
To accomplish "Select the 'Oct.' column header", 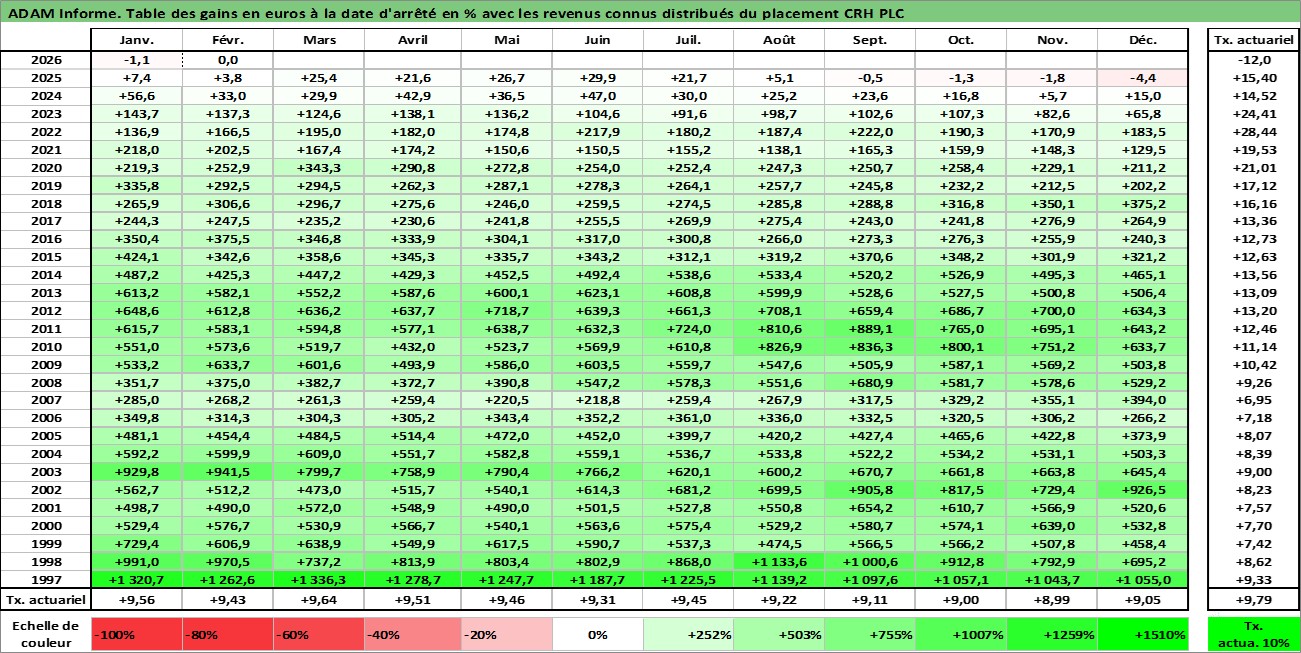I will pyautogui.click(x=961, y=40).
